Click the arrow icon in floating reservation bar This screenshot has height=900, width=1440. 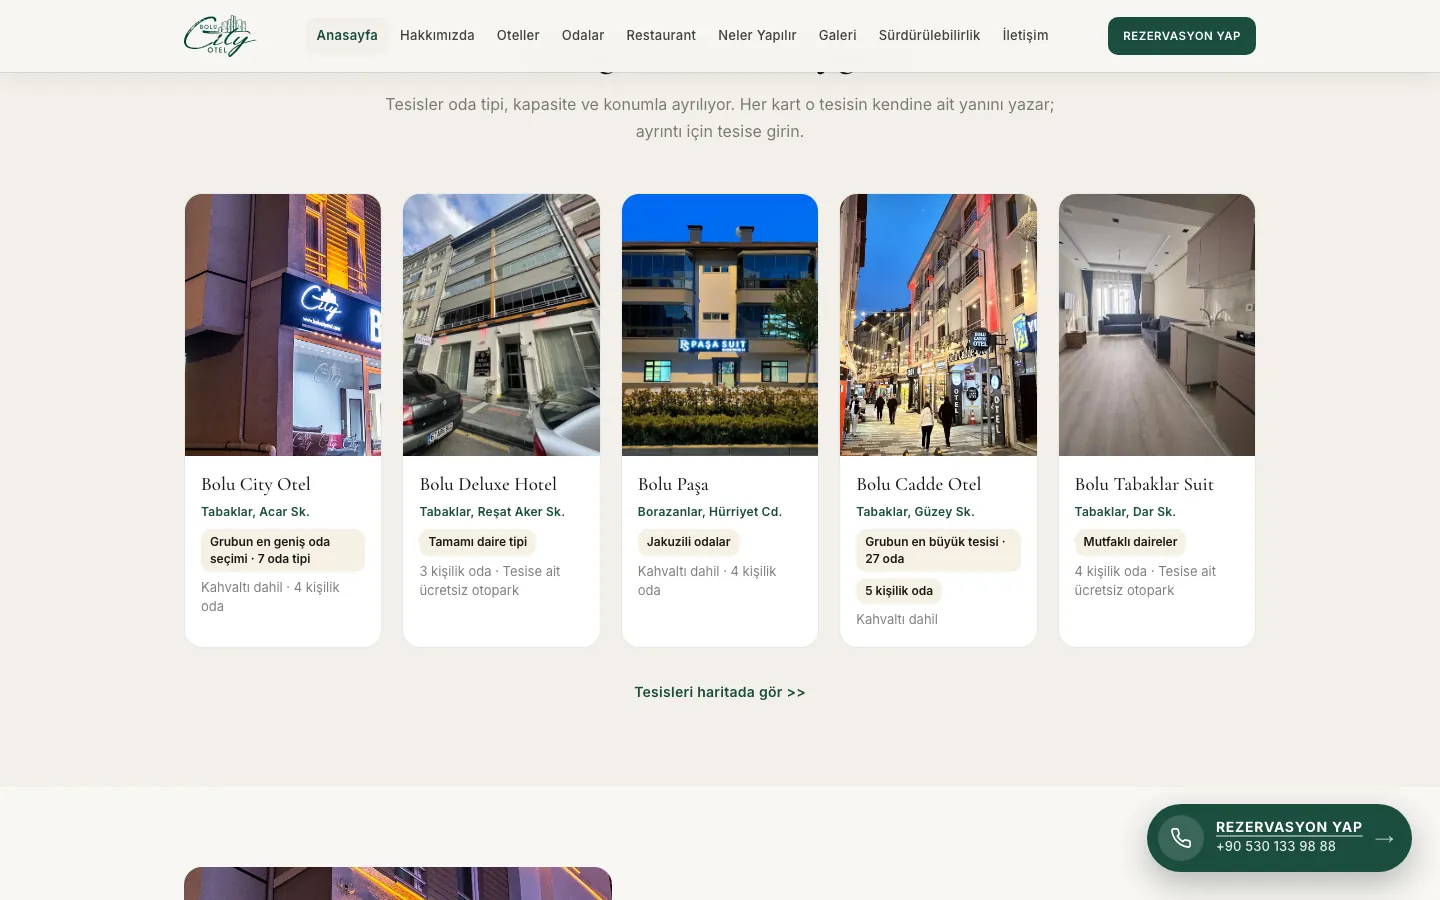coord(1384,838)
